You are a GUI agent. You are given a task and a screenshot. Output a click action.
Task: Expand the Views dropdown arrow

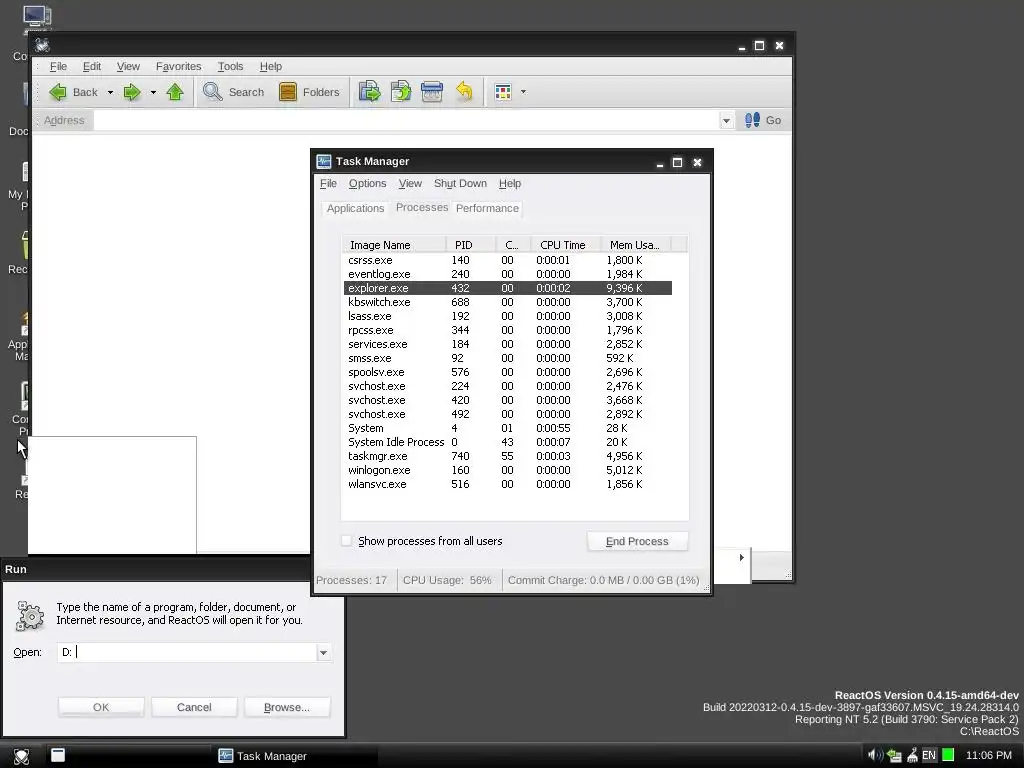pyautogui.click(x=523, y=92)
